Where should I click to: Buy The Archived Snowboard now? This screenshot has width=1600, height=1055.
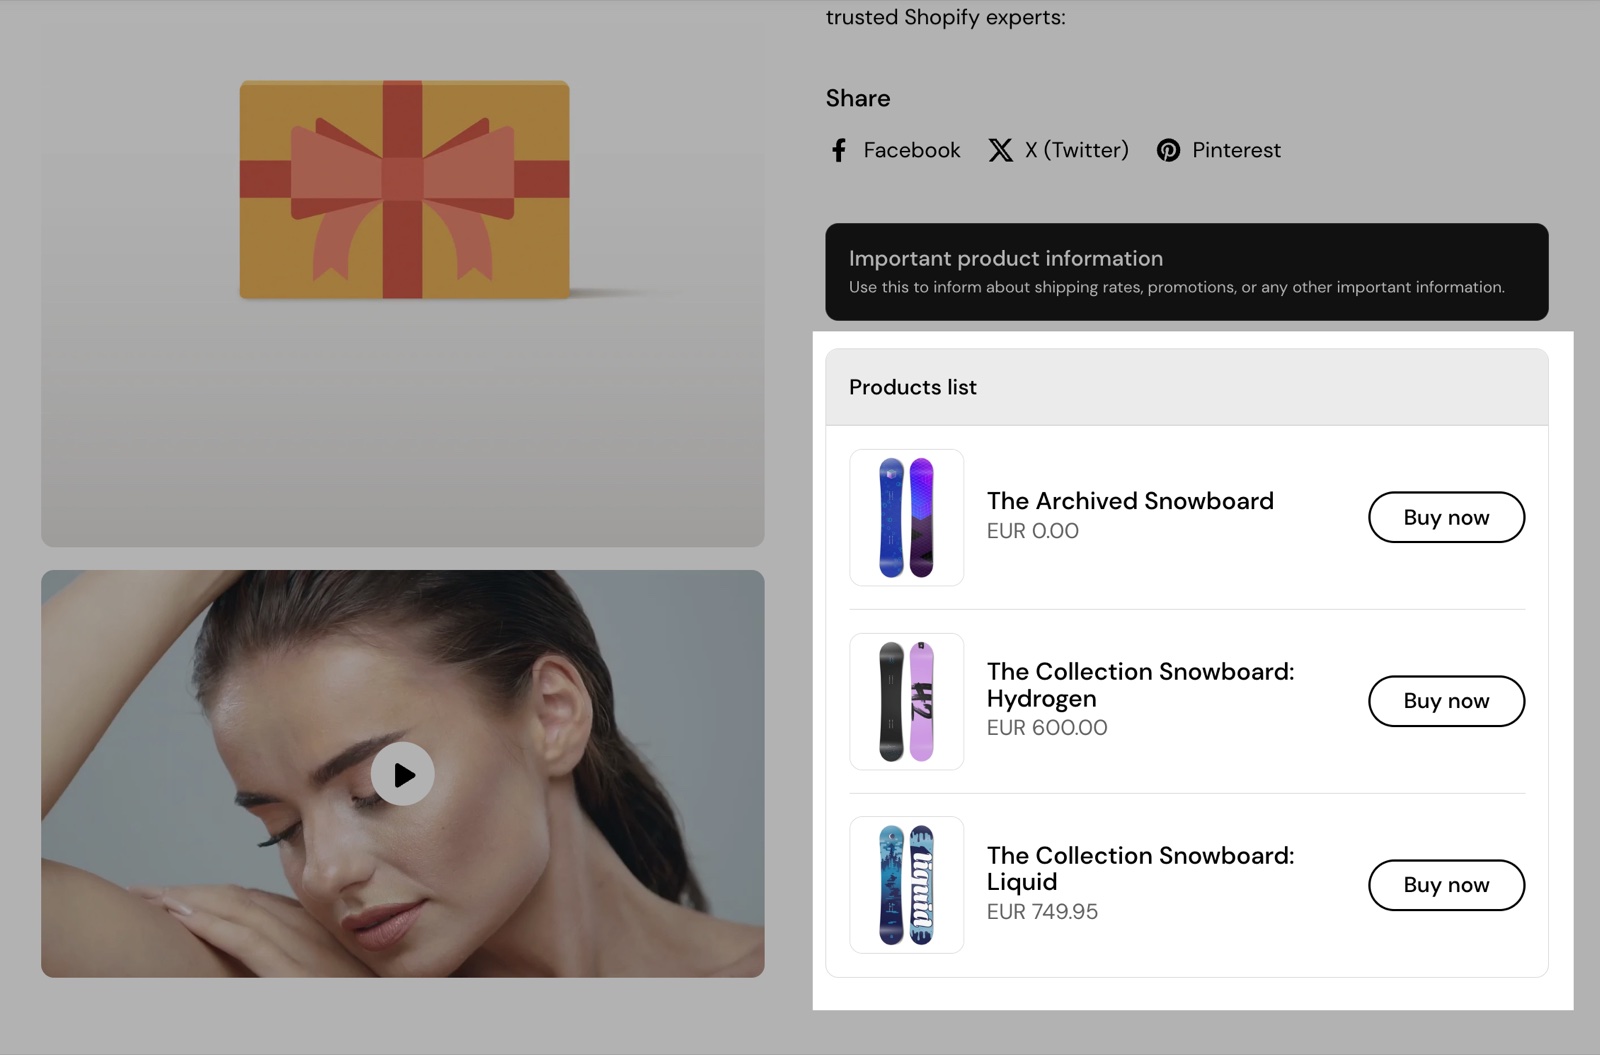point(1446,517)
